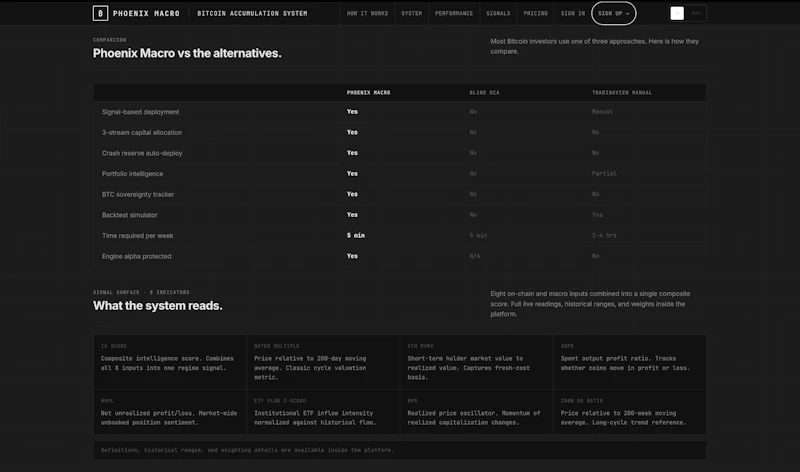Screen dimensions: 800x472
Task: Click Yes under TradingView in Backtest simulator row
Action: click(597, 215)
